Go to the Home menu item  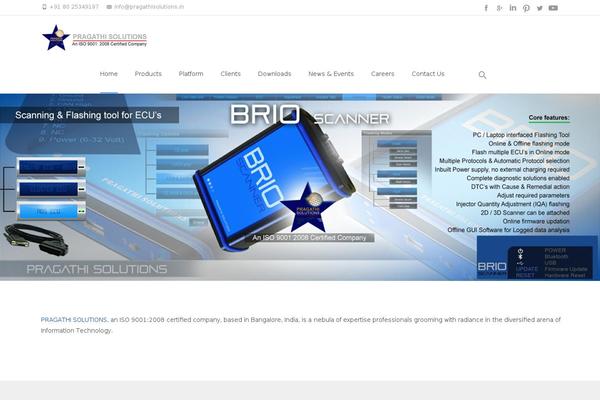pos(109,74)
